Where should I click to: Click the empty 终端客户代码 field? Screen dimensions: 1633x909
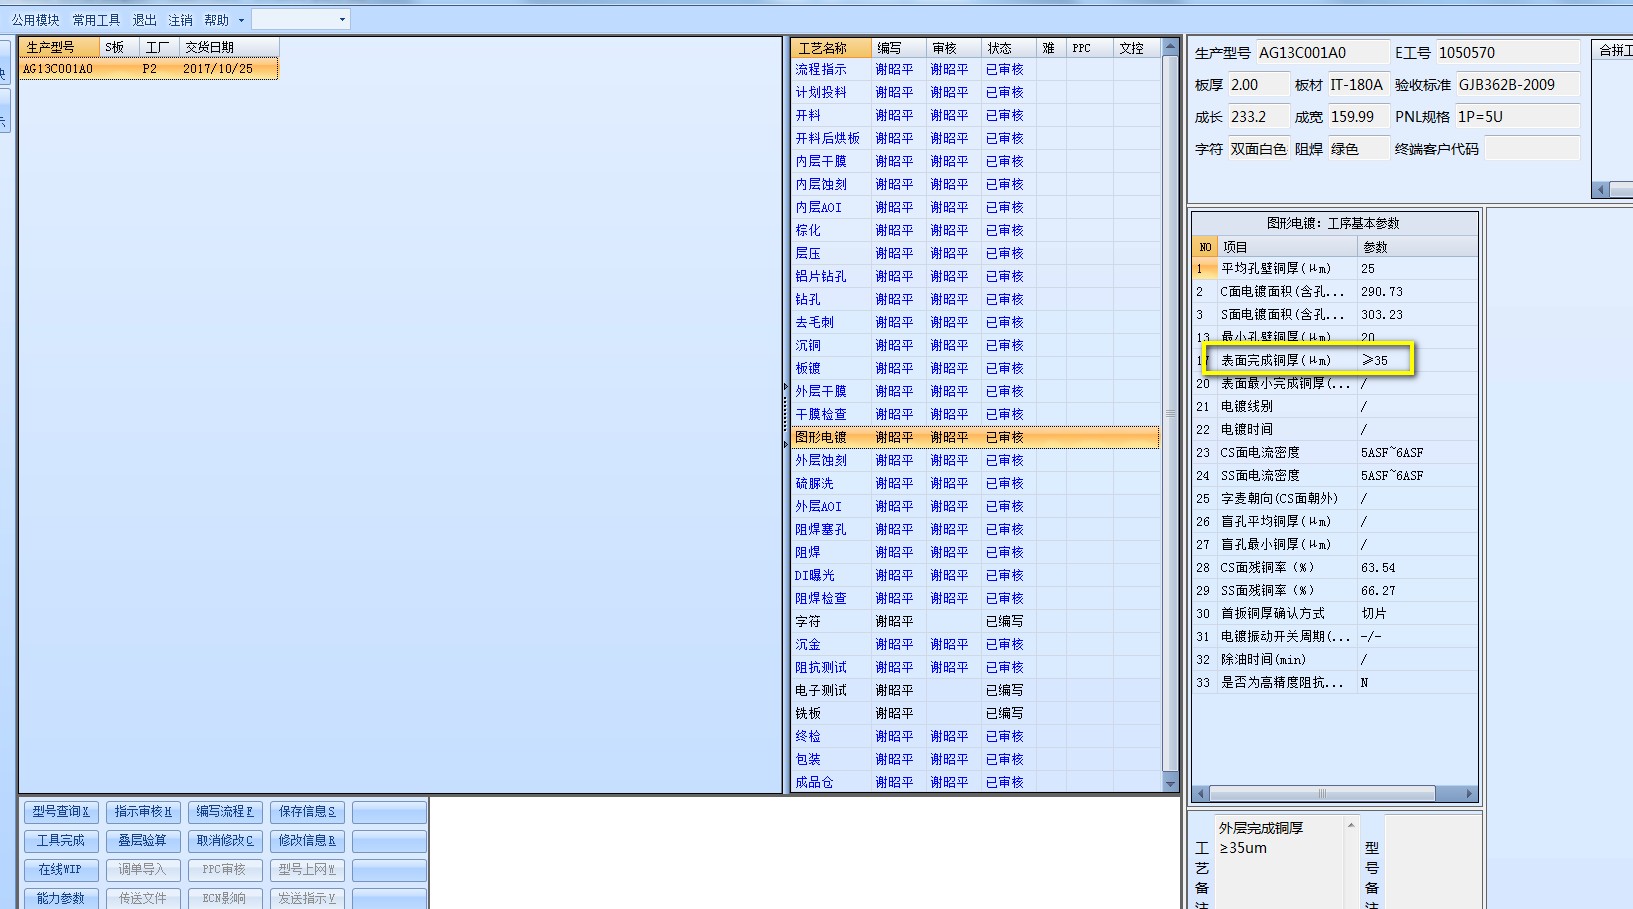[1532, 149]
